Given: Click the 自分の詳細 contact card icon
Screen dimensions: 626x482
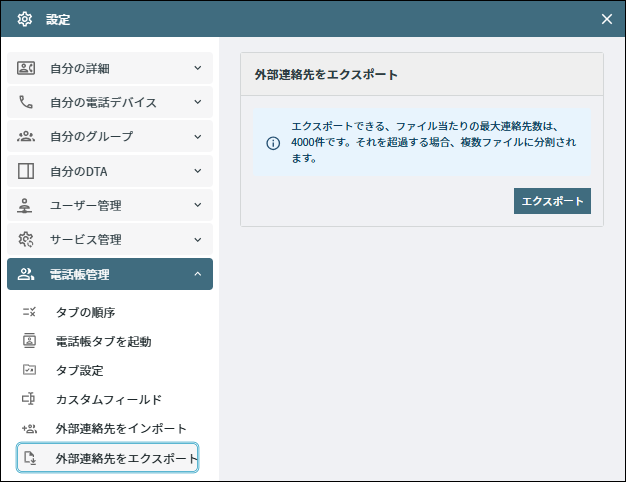Looking at the screenshot, I should coord(26,68).
